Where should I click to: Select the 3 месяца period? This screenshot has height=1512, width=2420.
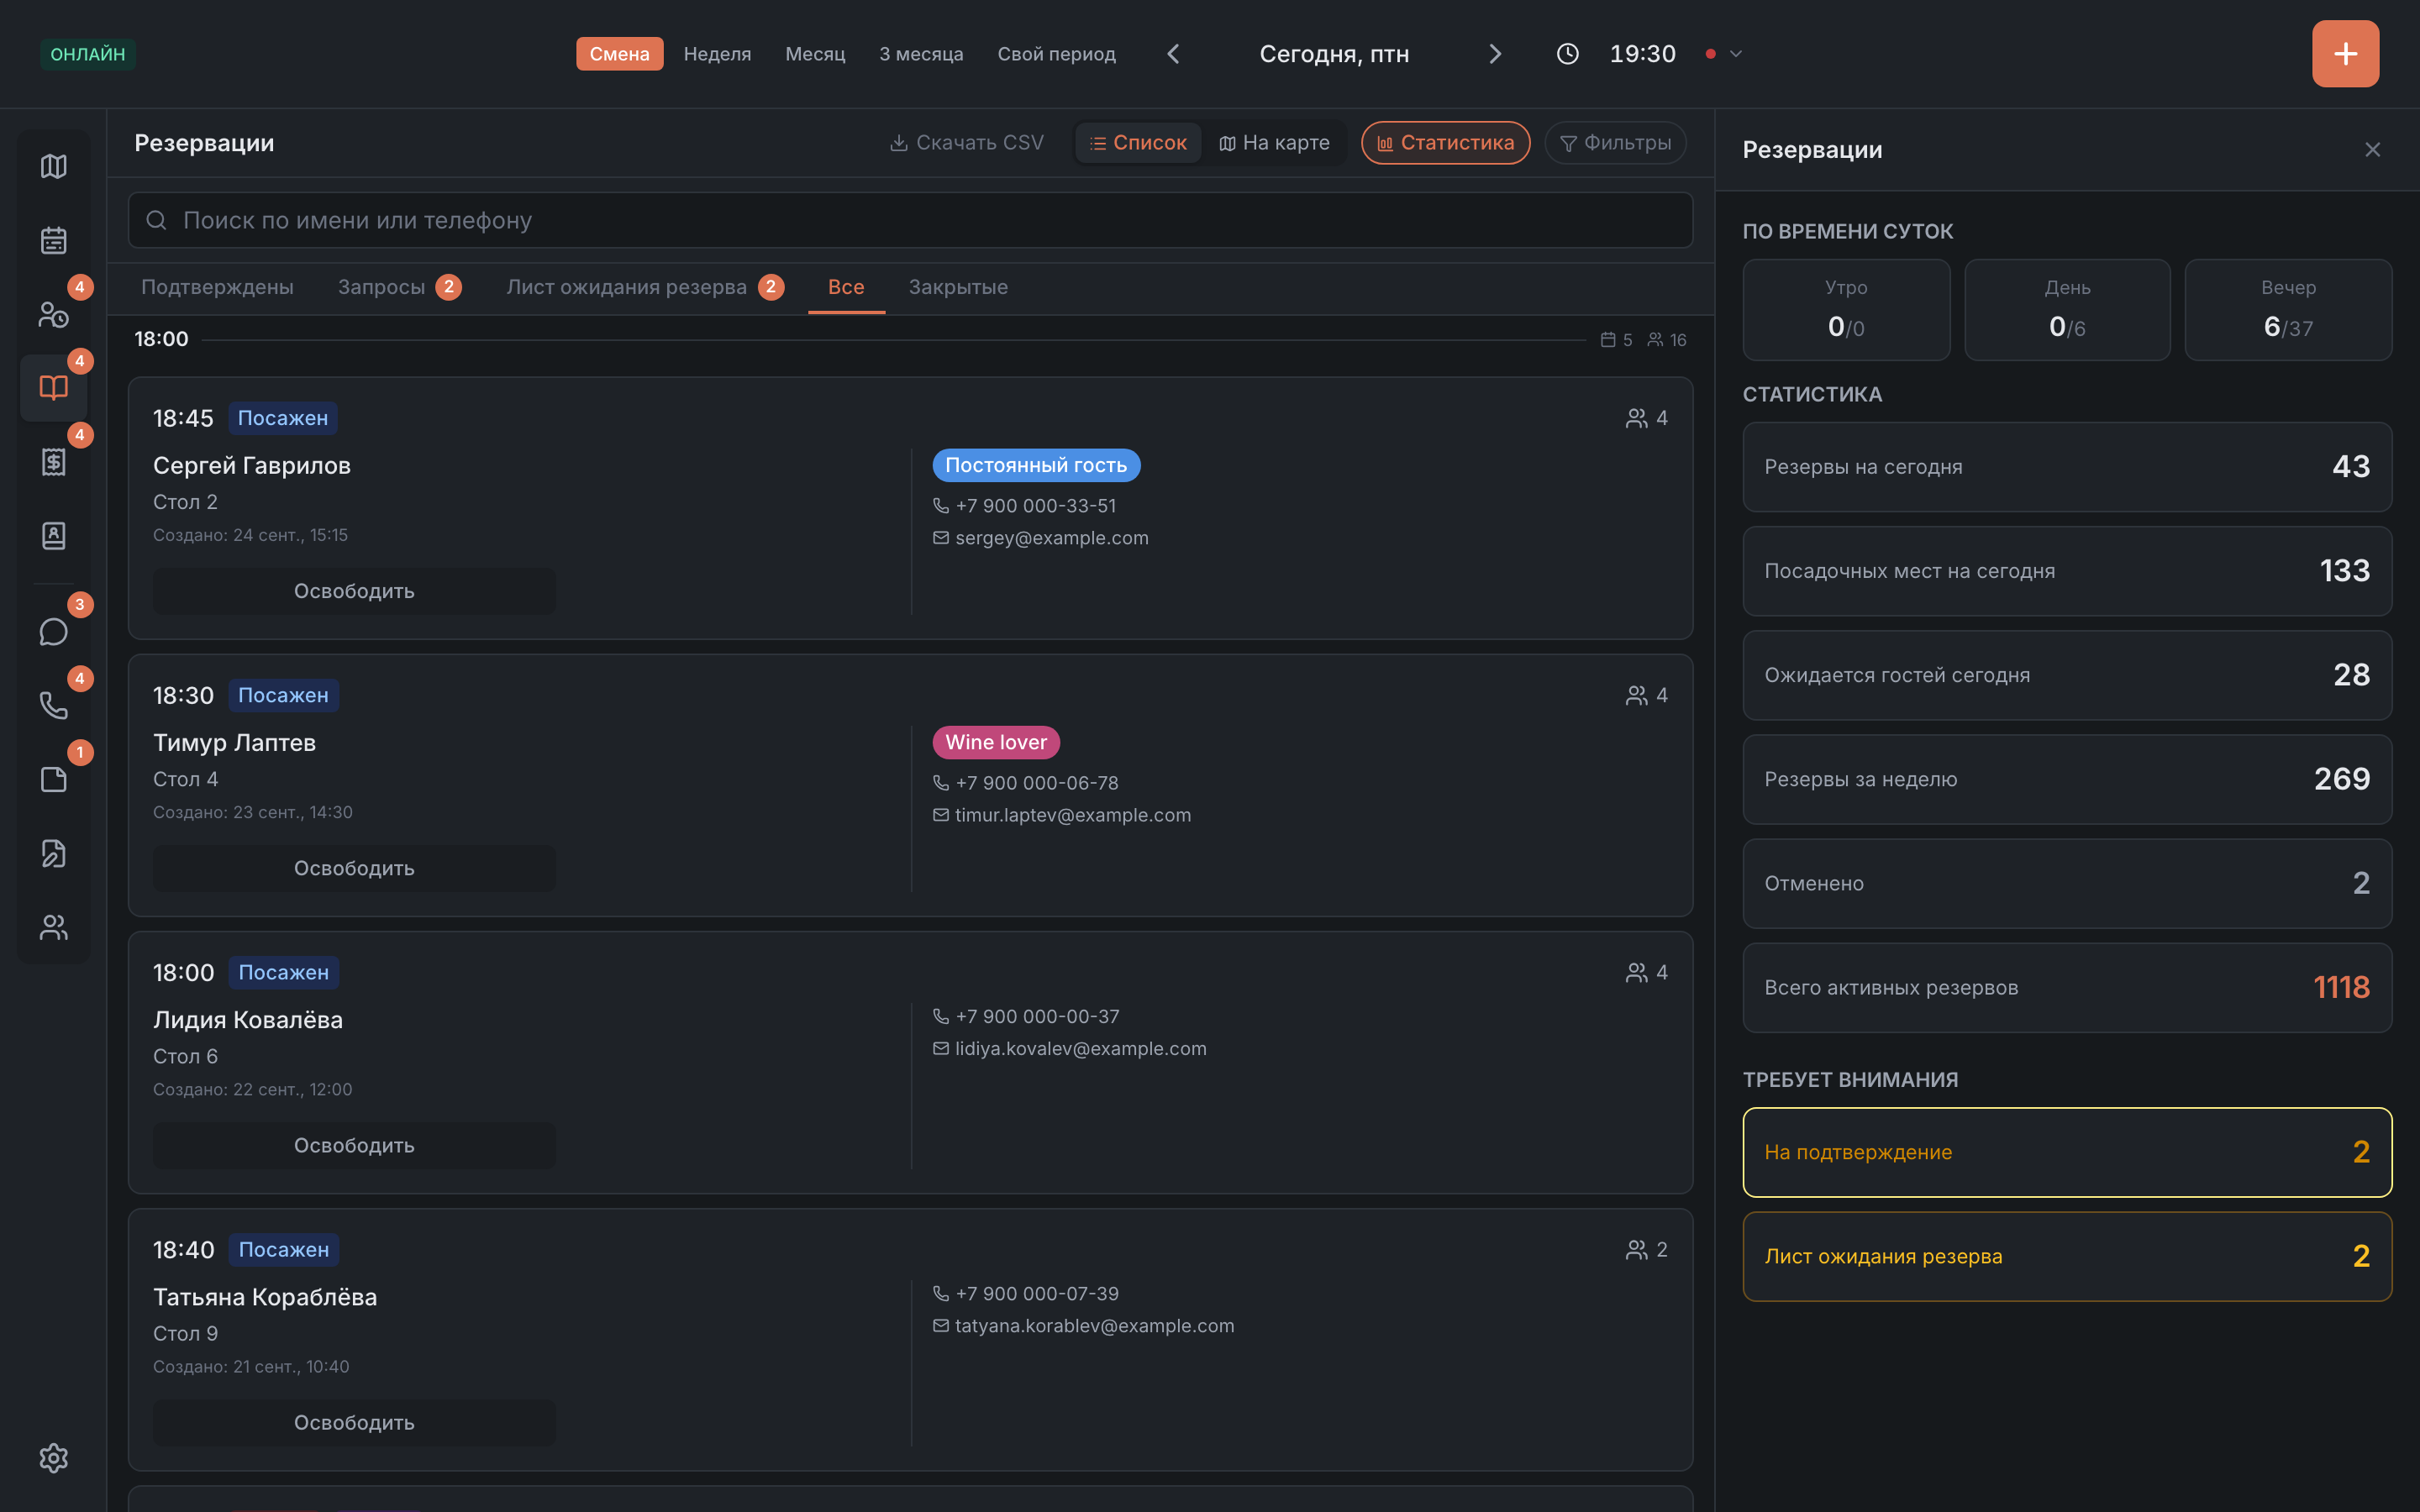(921, 54)
